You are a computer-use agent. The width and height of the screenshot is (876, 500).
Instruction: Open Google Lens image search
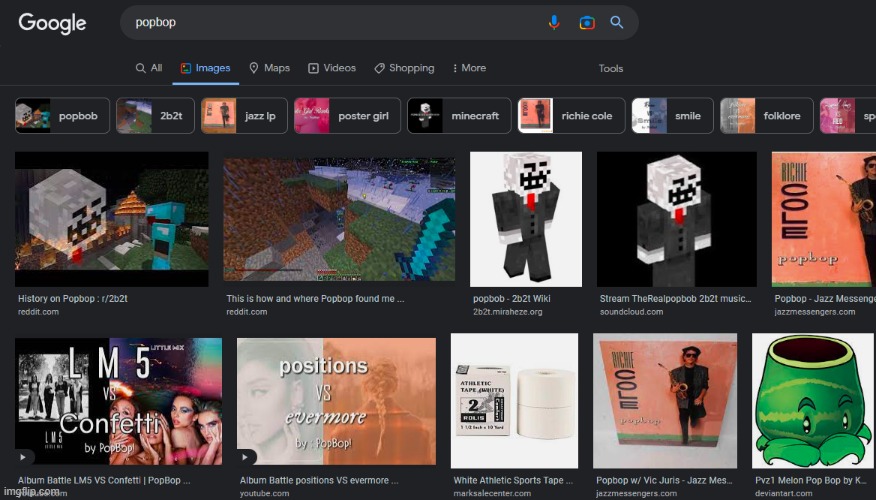pyautogui.click(x=587, y=23)
